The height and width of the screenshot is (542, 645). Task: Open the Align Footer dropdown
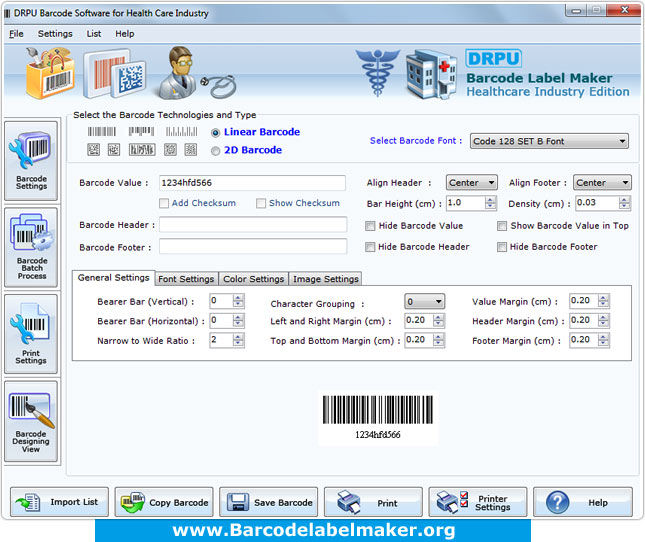pyautogui.click(x=602, y=183)
